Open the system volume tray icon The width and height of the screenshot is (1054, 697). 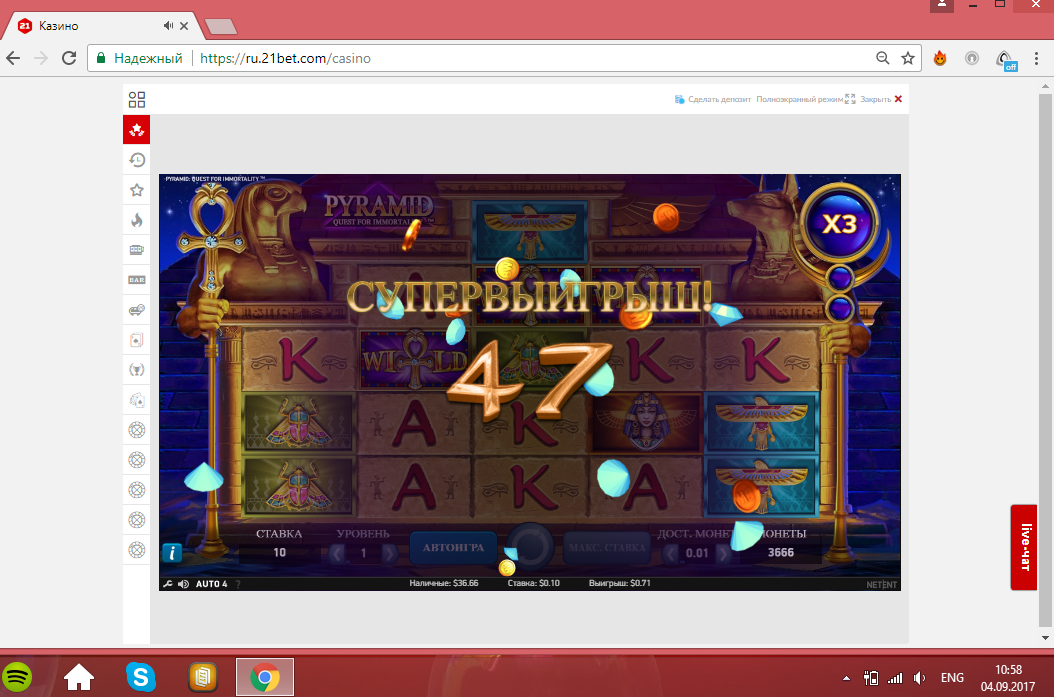[920, 678]
